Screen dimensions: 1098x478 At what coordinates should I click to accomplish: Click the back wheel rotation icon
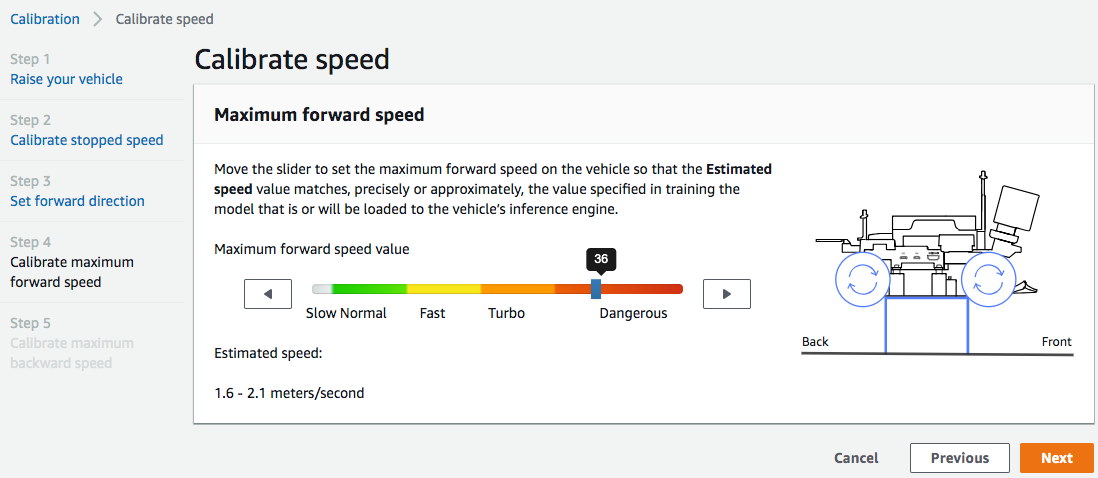click(857, 279)
